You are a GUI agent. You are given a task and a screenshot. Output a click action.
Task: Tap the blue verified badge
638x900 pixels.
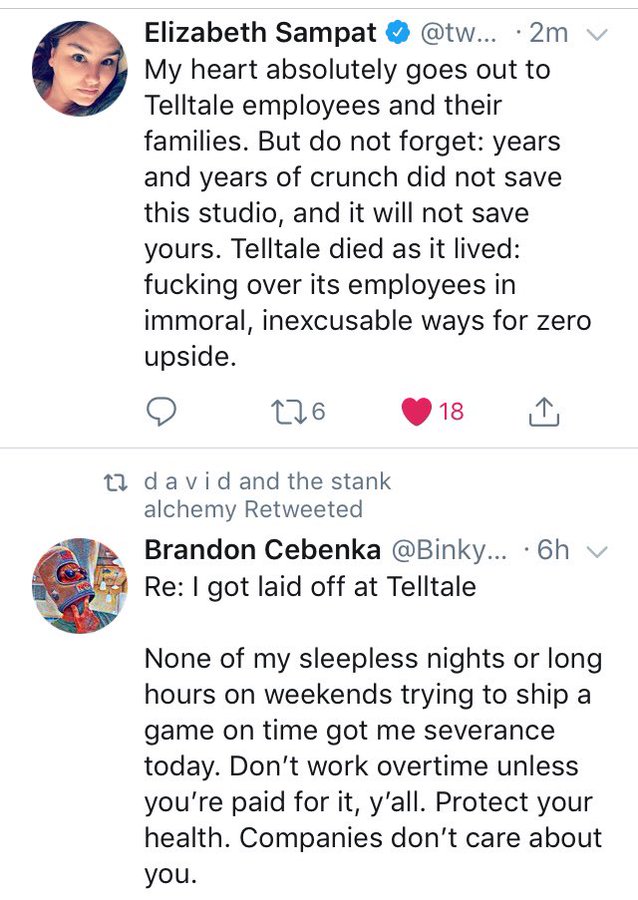[x=396, y=33]
